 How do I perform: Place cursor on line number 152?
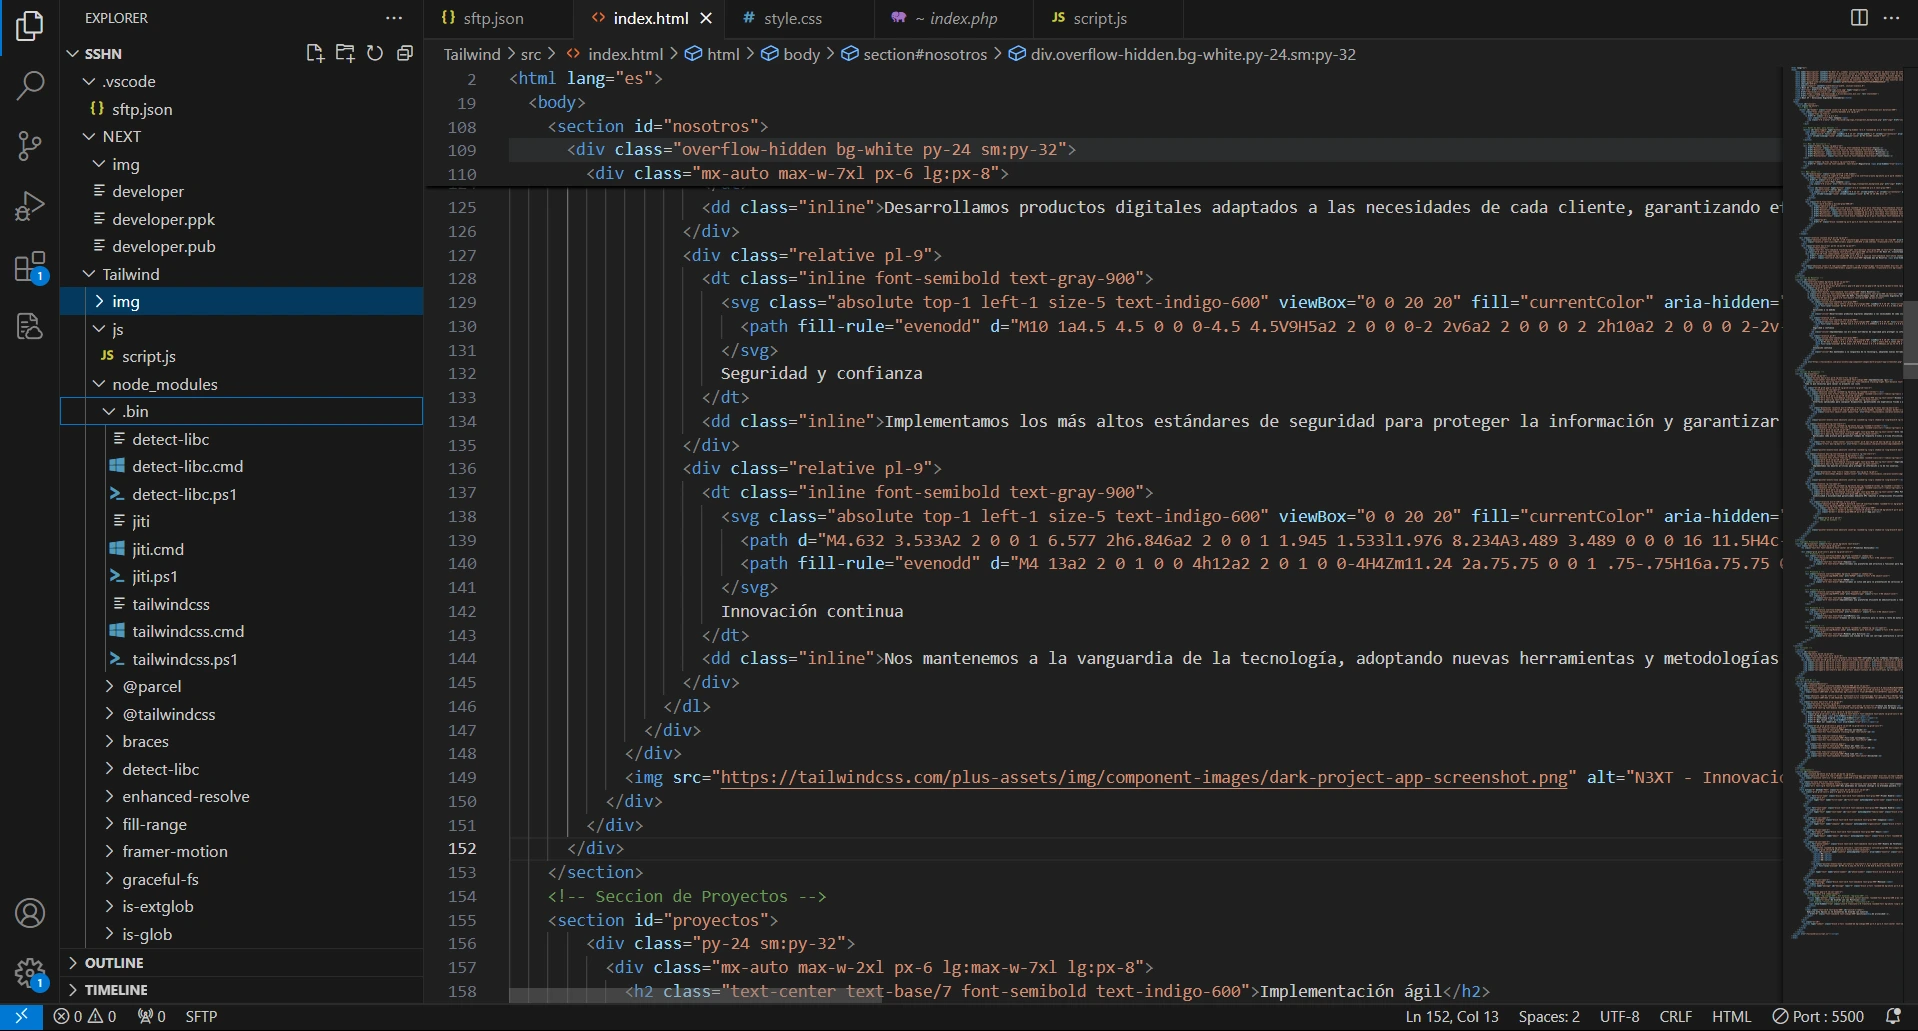coord(462,848)
